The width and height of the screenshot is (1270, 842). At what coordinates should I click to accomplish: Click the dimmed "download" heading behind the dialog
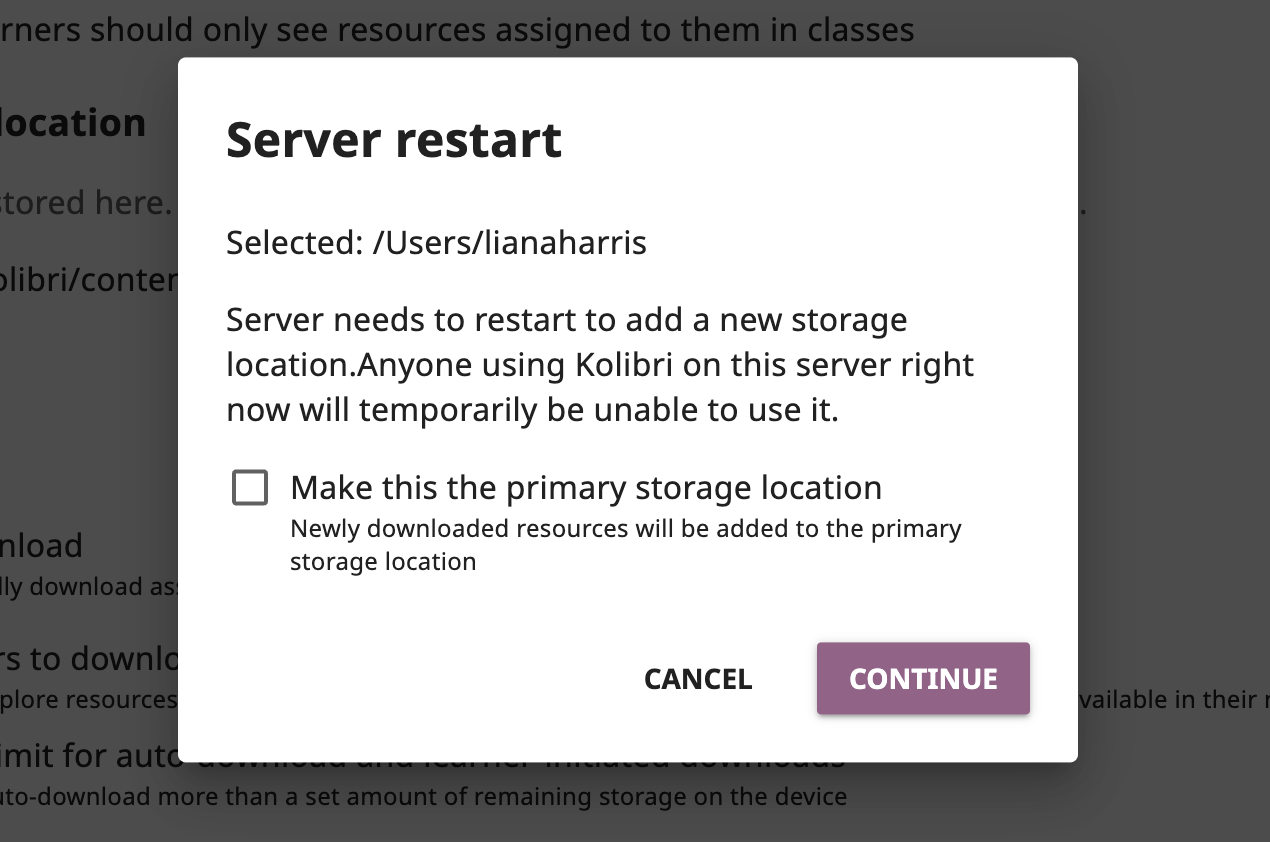(x=41, y=545)
